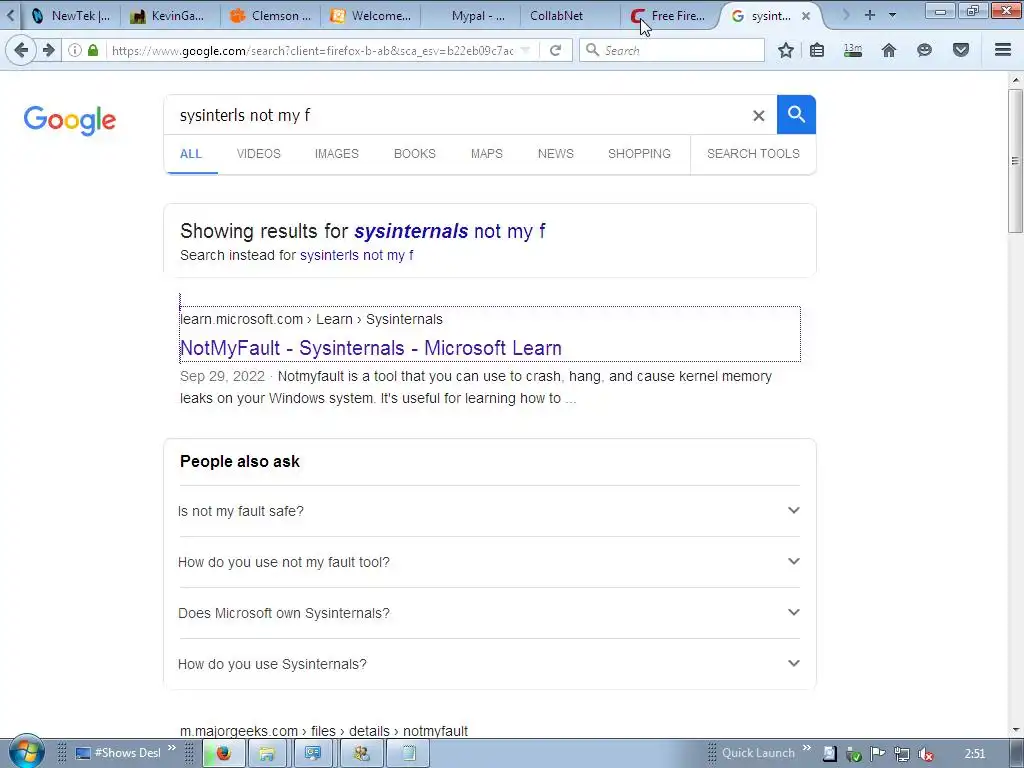
Task: Open the downloads indicator showing 13m
Action: pyautogui.click(x=853, y=50)
